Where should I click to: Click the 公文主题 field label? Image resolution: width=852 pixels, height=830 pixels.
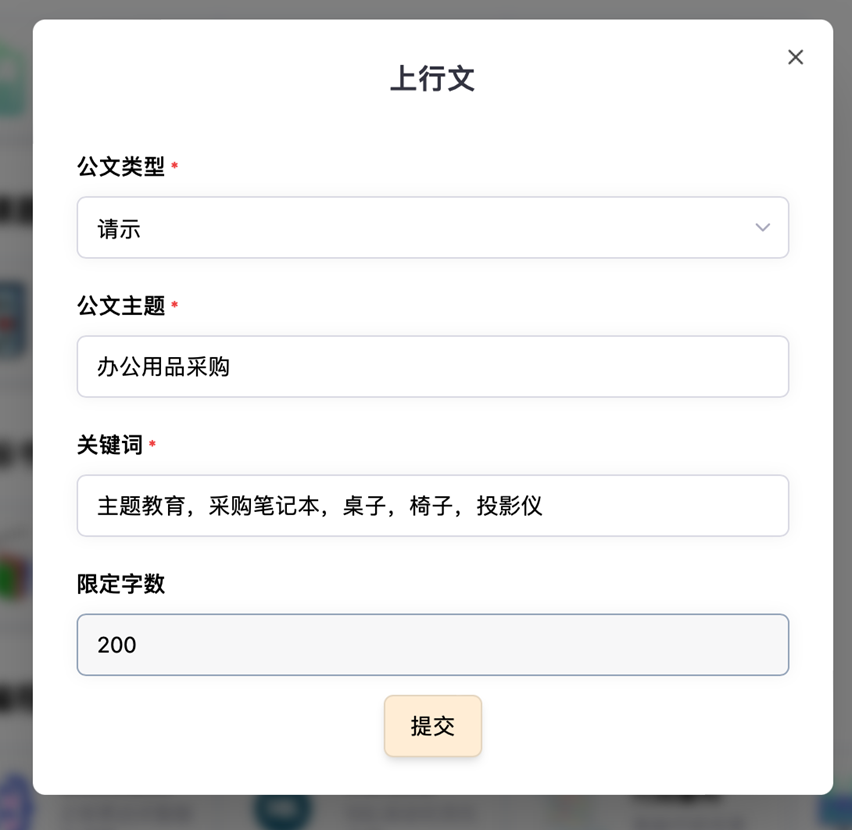pyautogui.click(x=121, y=305)
